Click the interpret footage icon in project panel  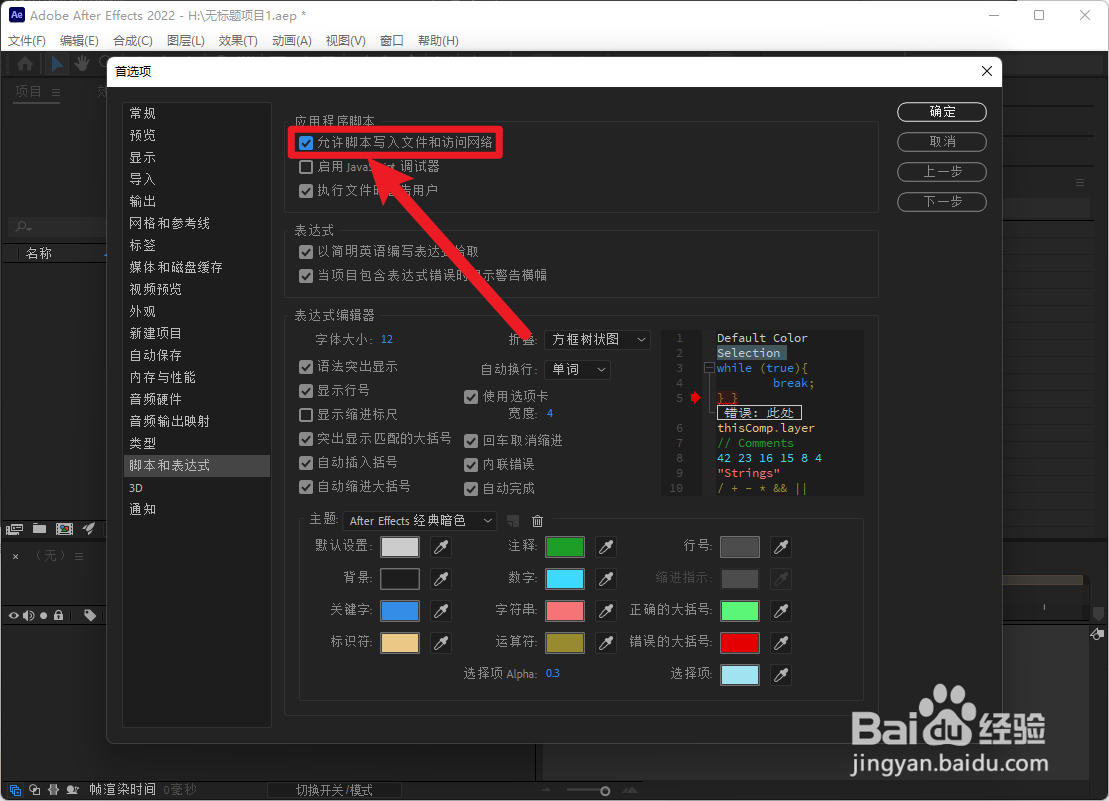pos(14,528)
